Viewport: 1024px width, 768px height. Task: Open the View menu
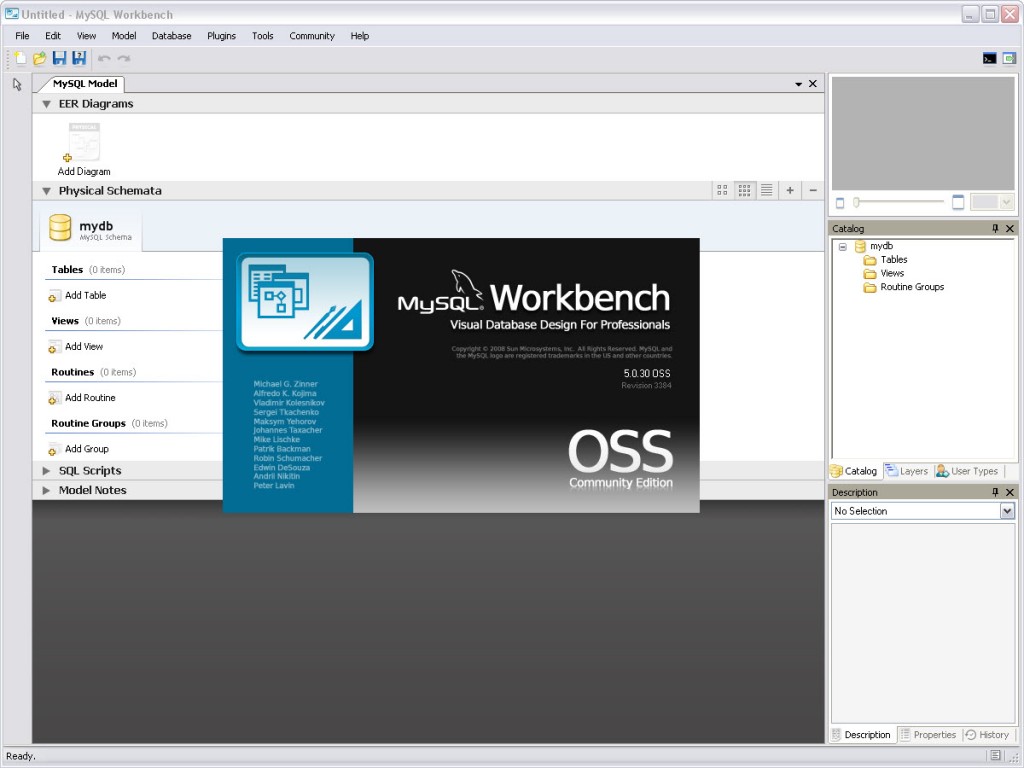coord(86,36)
